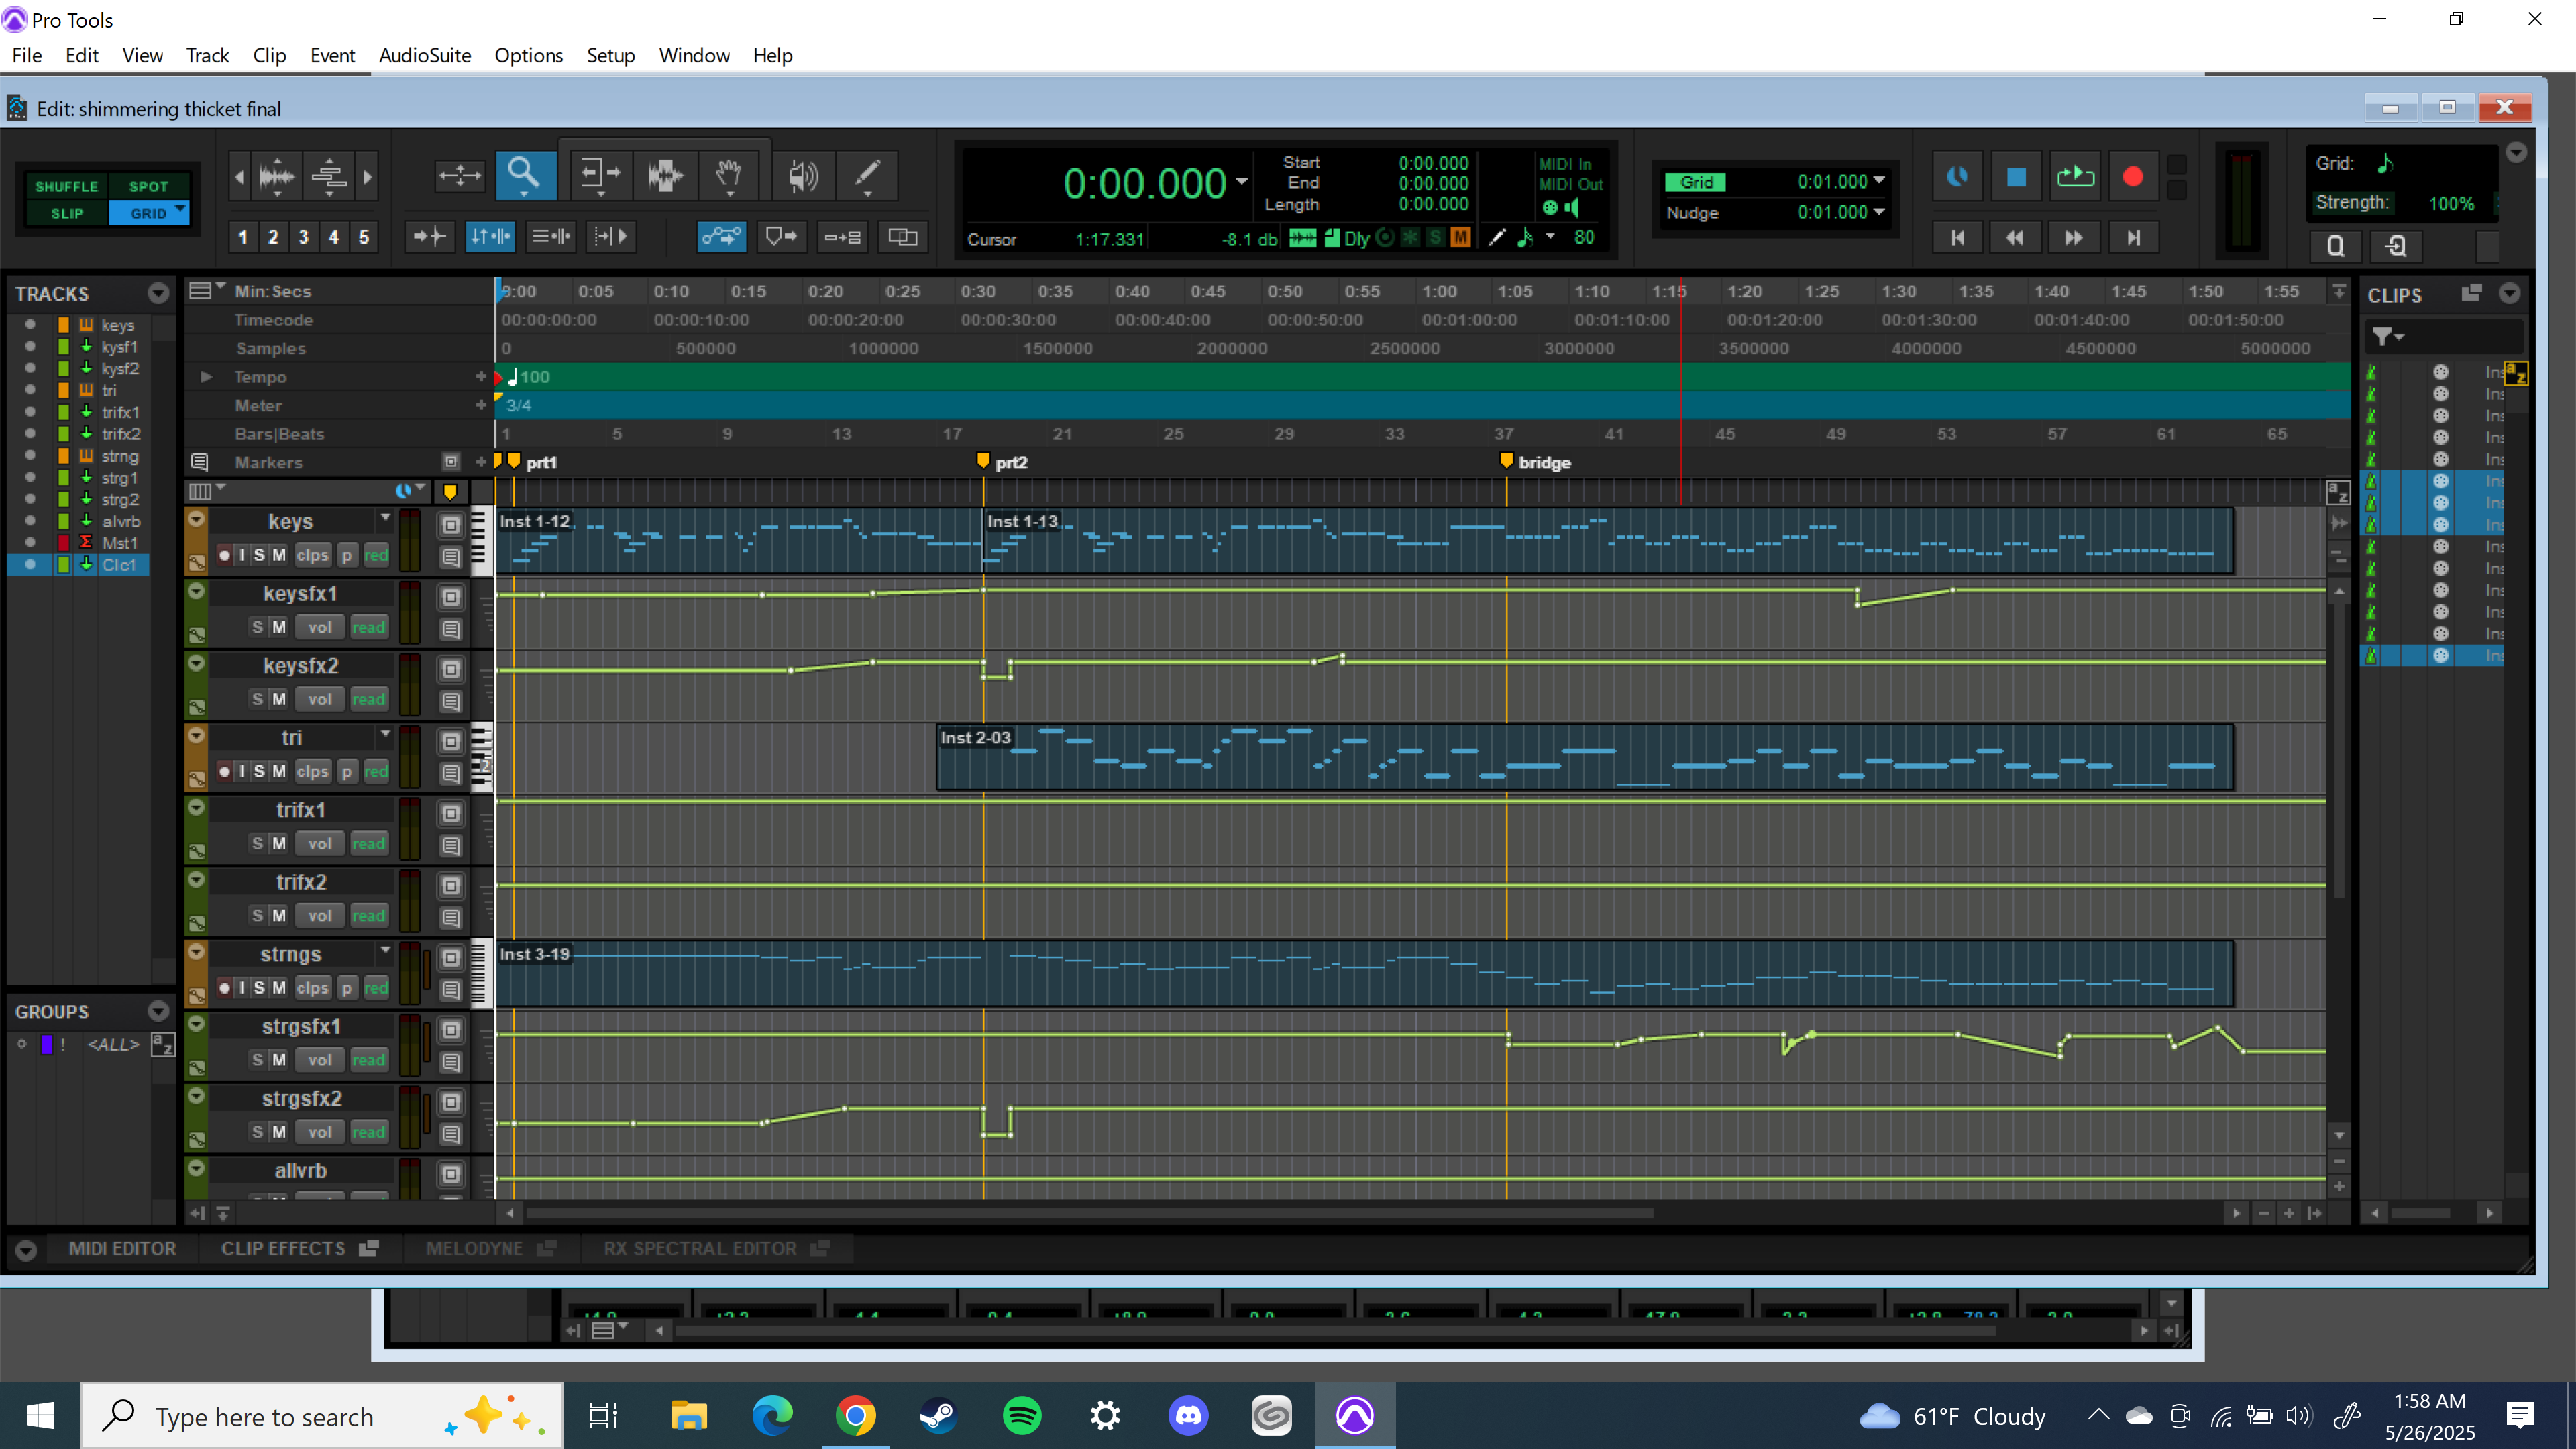
Task: Open Spotify from the taskbar
Action: tap(1022, 1415)
